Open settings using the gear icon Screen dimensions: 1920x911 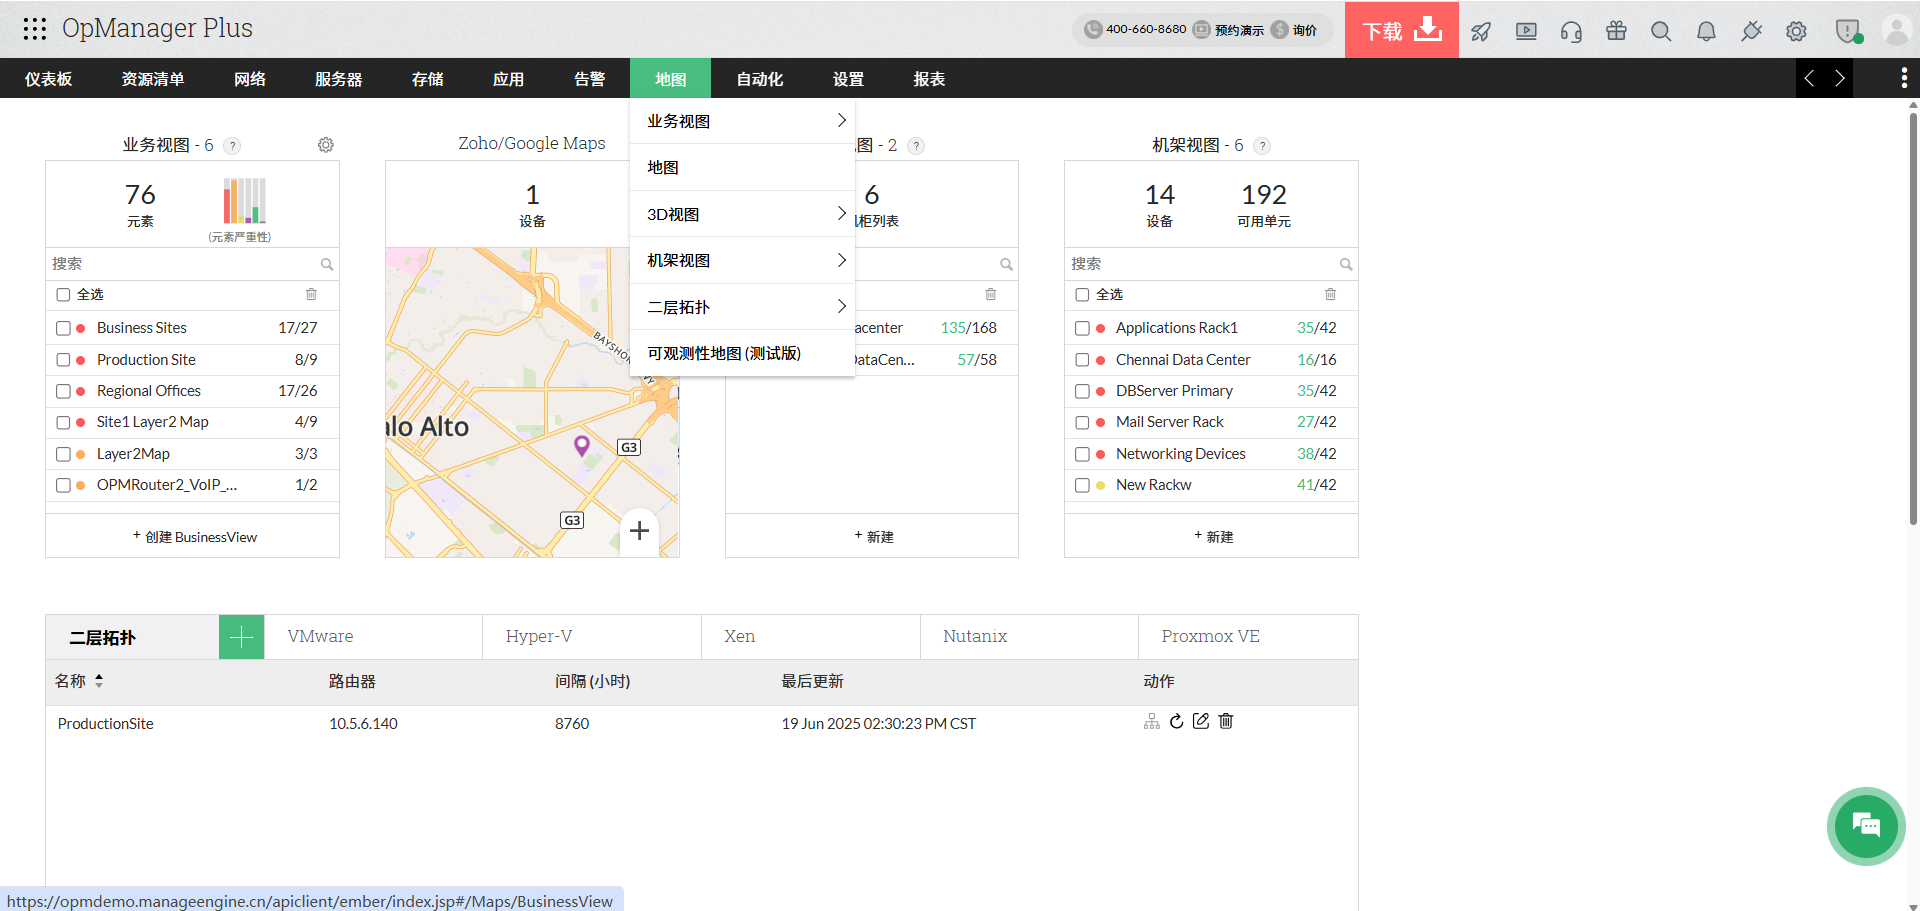point(1797,31)
